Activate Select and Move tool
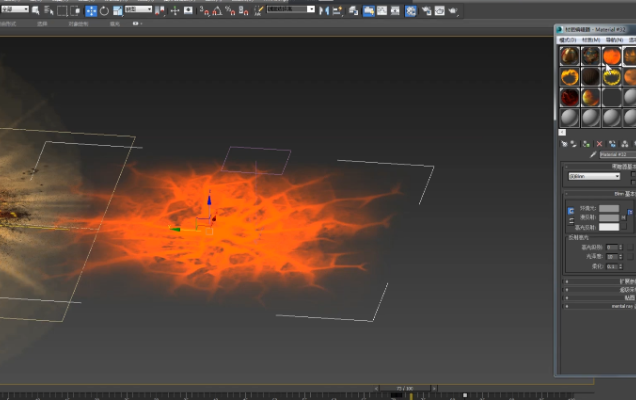 [91, 11]
